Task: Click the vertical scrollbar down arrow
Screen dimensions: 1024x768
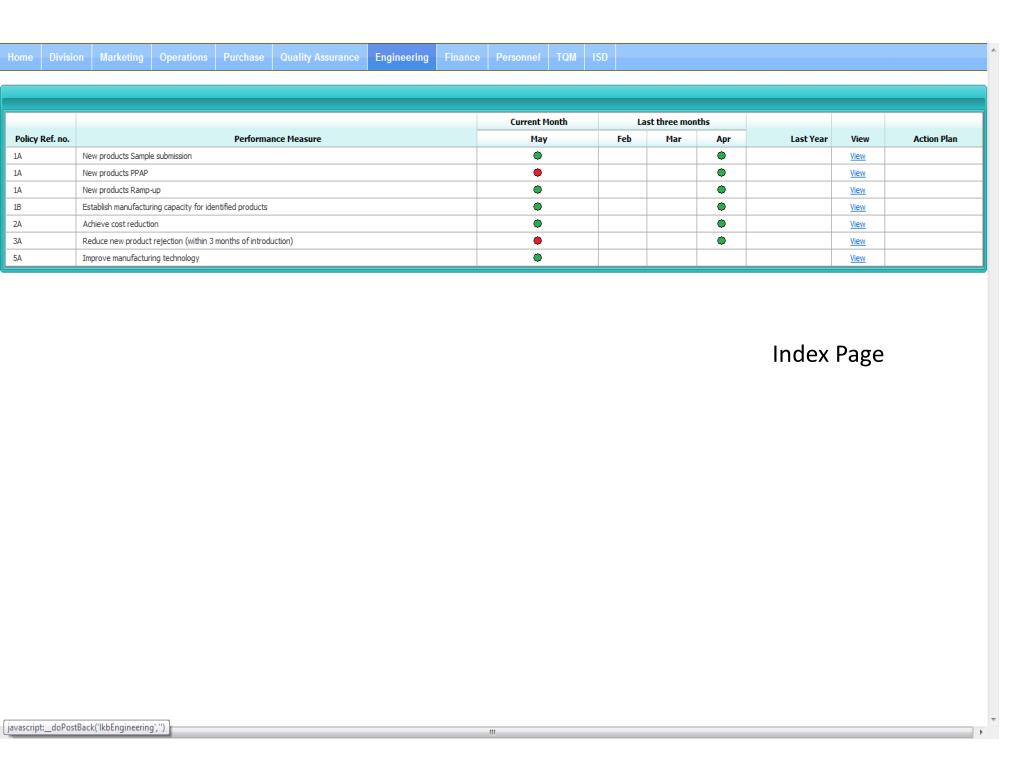Action: [x=992, y=718]
